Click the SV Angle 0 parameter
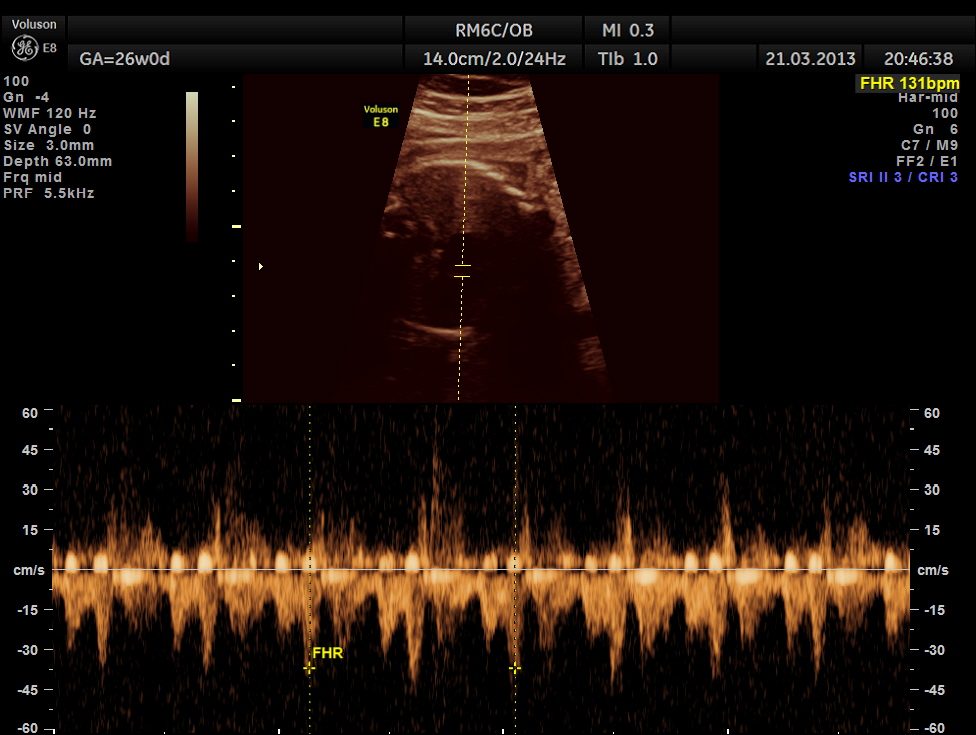 47,129
